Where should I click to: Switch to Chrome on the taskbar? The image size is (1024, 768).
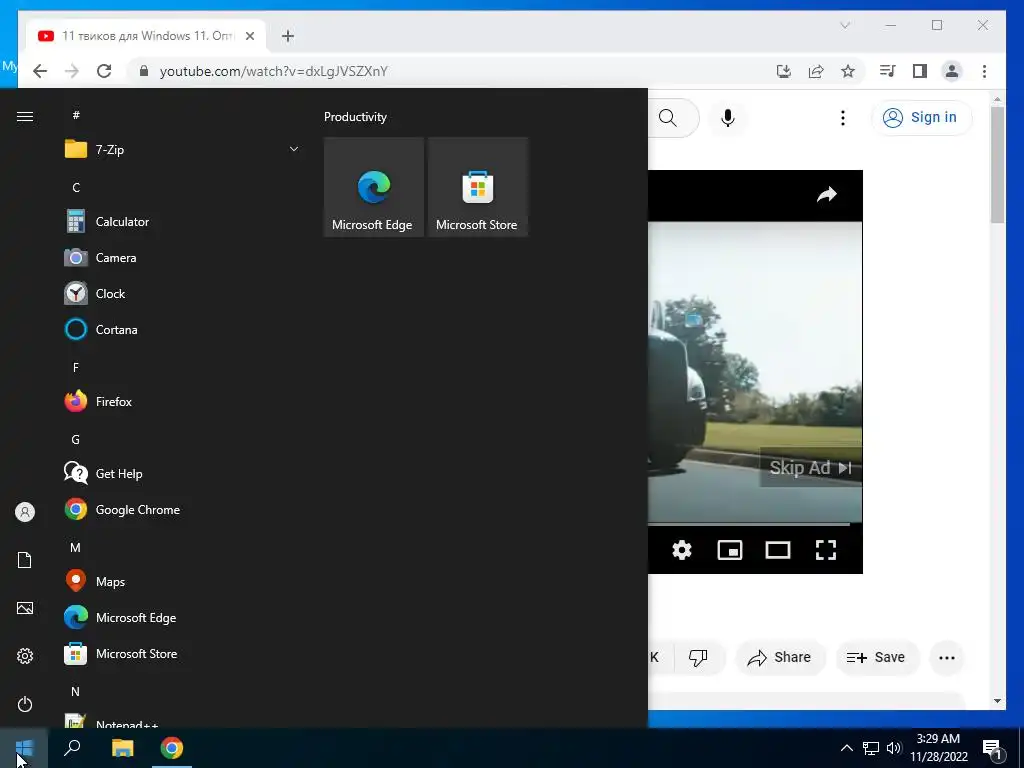click(x=172, y=748)
